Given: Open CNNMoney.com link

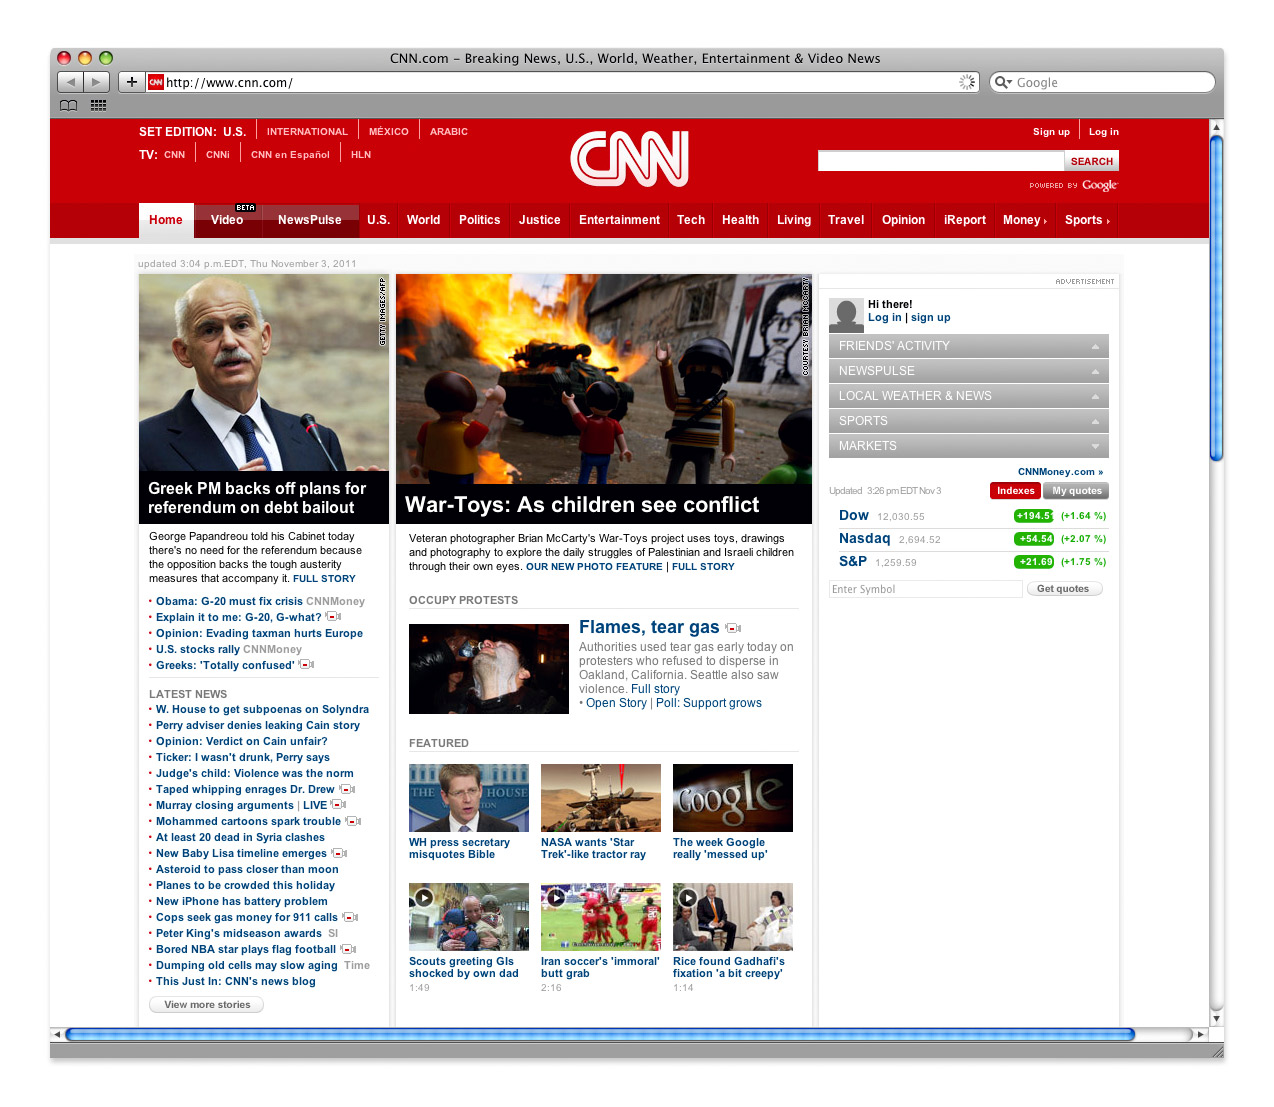Looking at the screenshot, I should (1060, 472).
